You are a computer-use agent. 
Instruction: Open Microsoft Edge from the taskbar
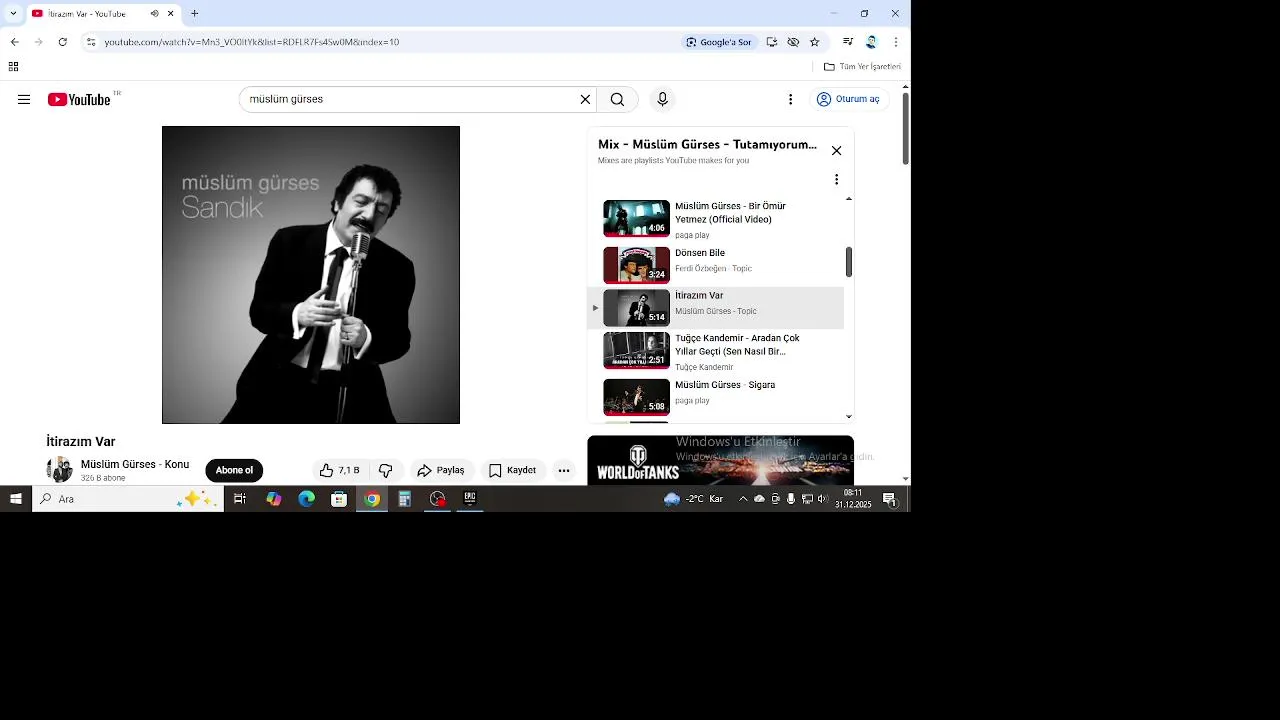[x=306, y=499]
